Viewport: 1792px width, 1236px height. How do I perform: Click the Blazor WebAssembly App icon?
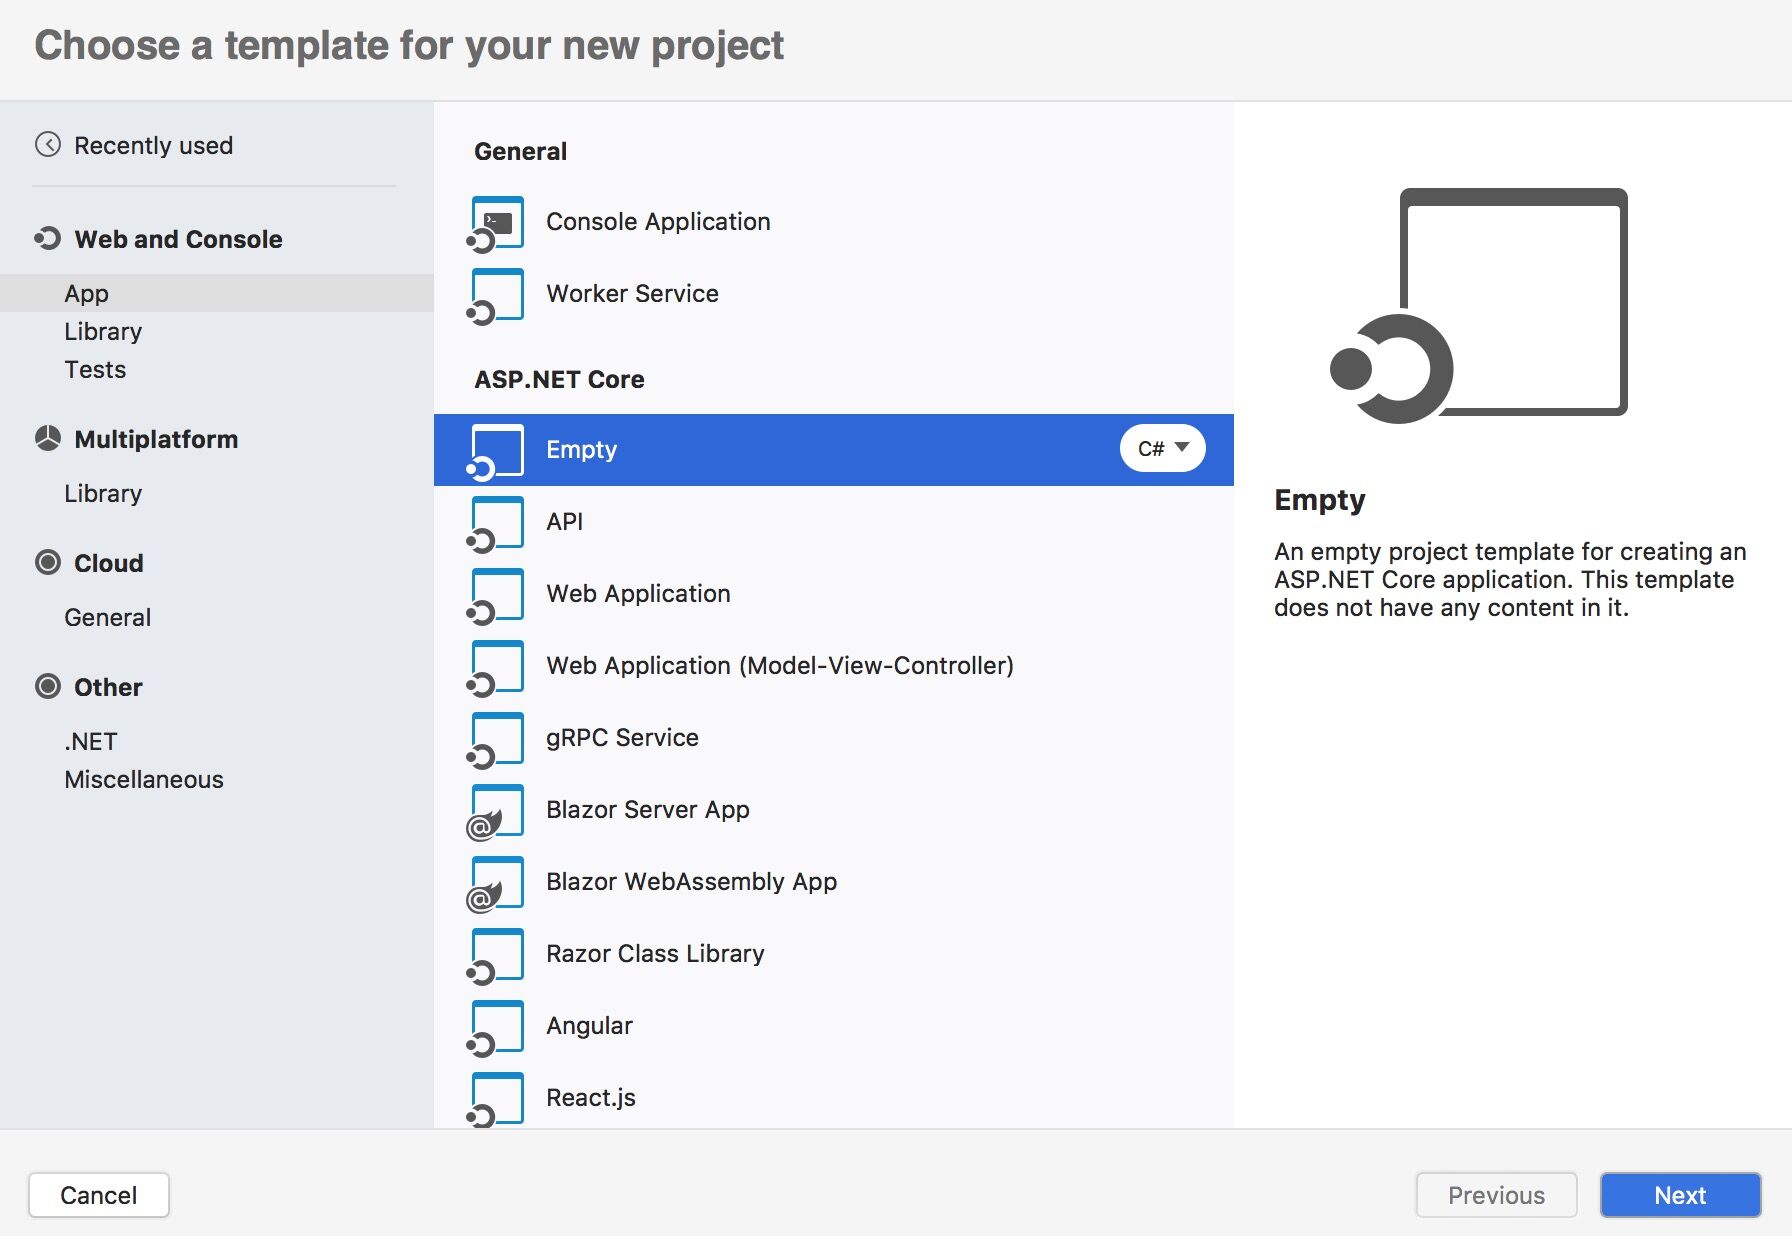(496, 881)
